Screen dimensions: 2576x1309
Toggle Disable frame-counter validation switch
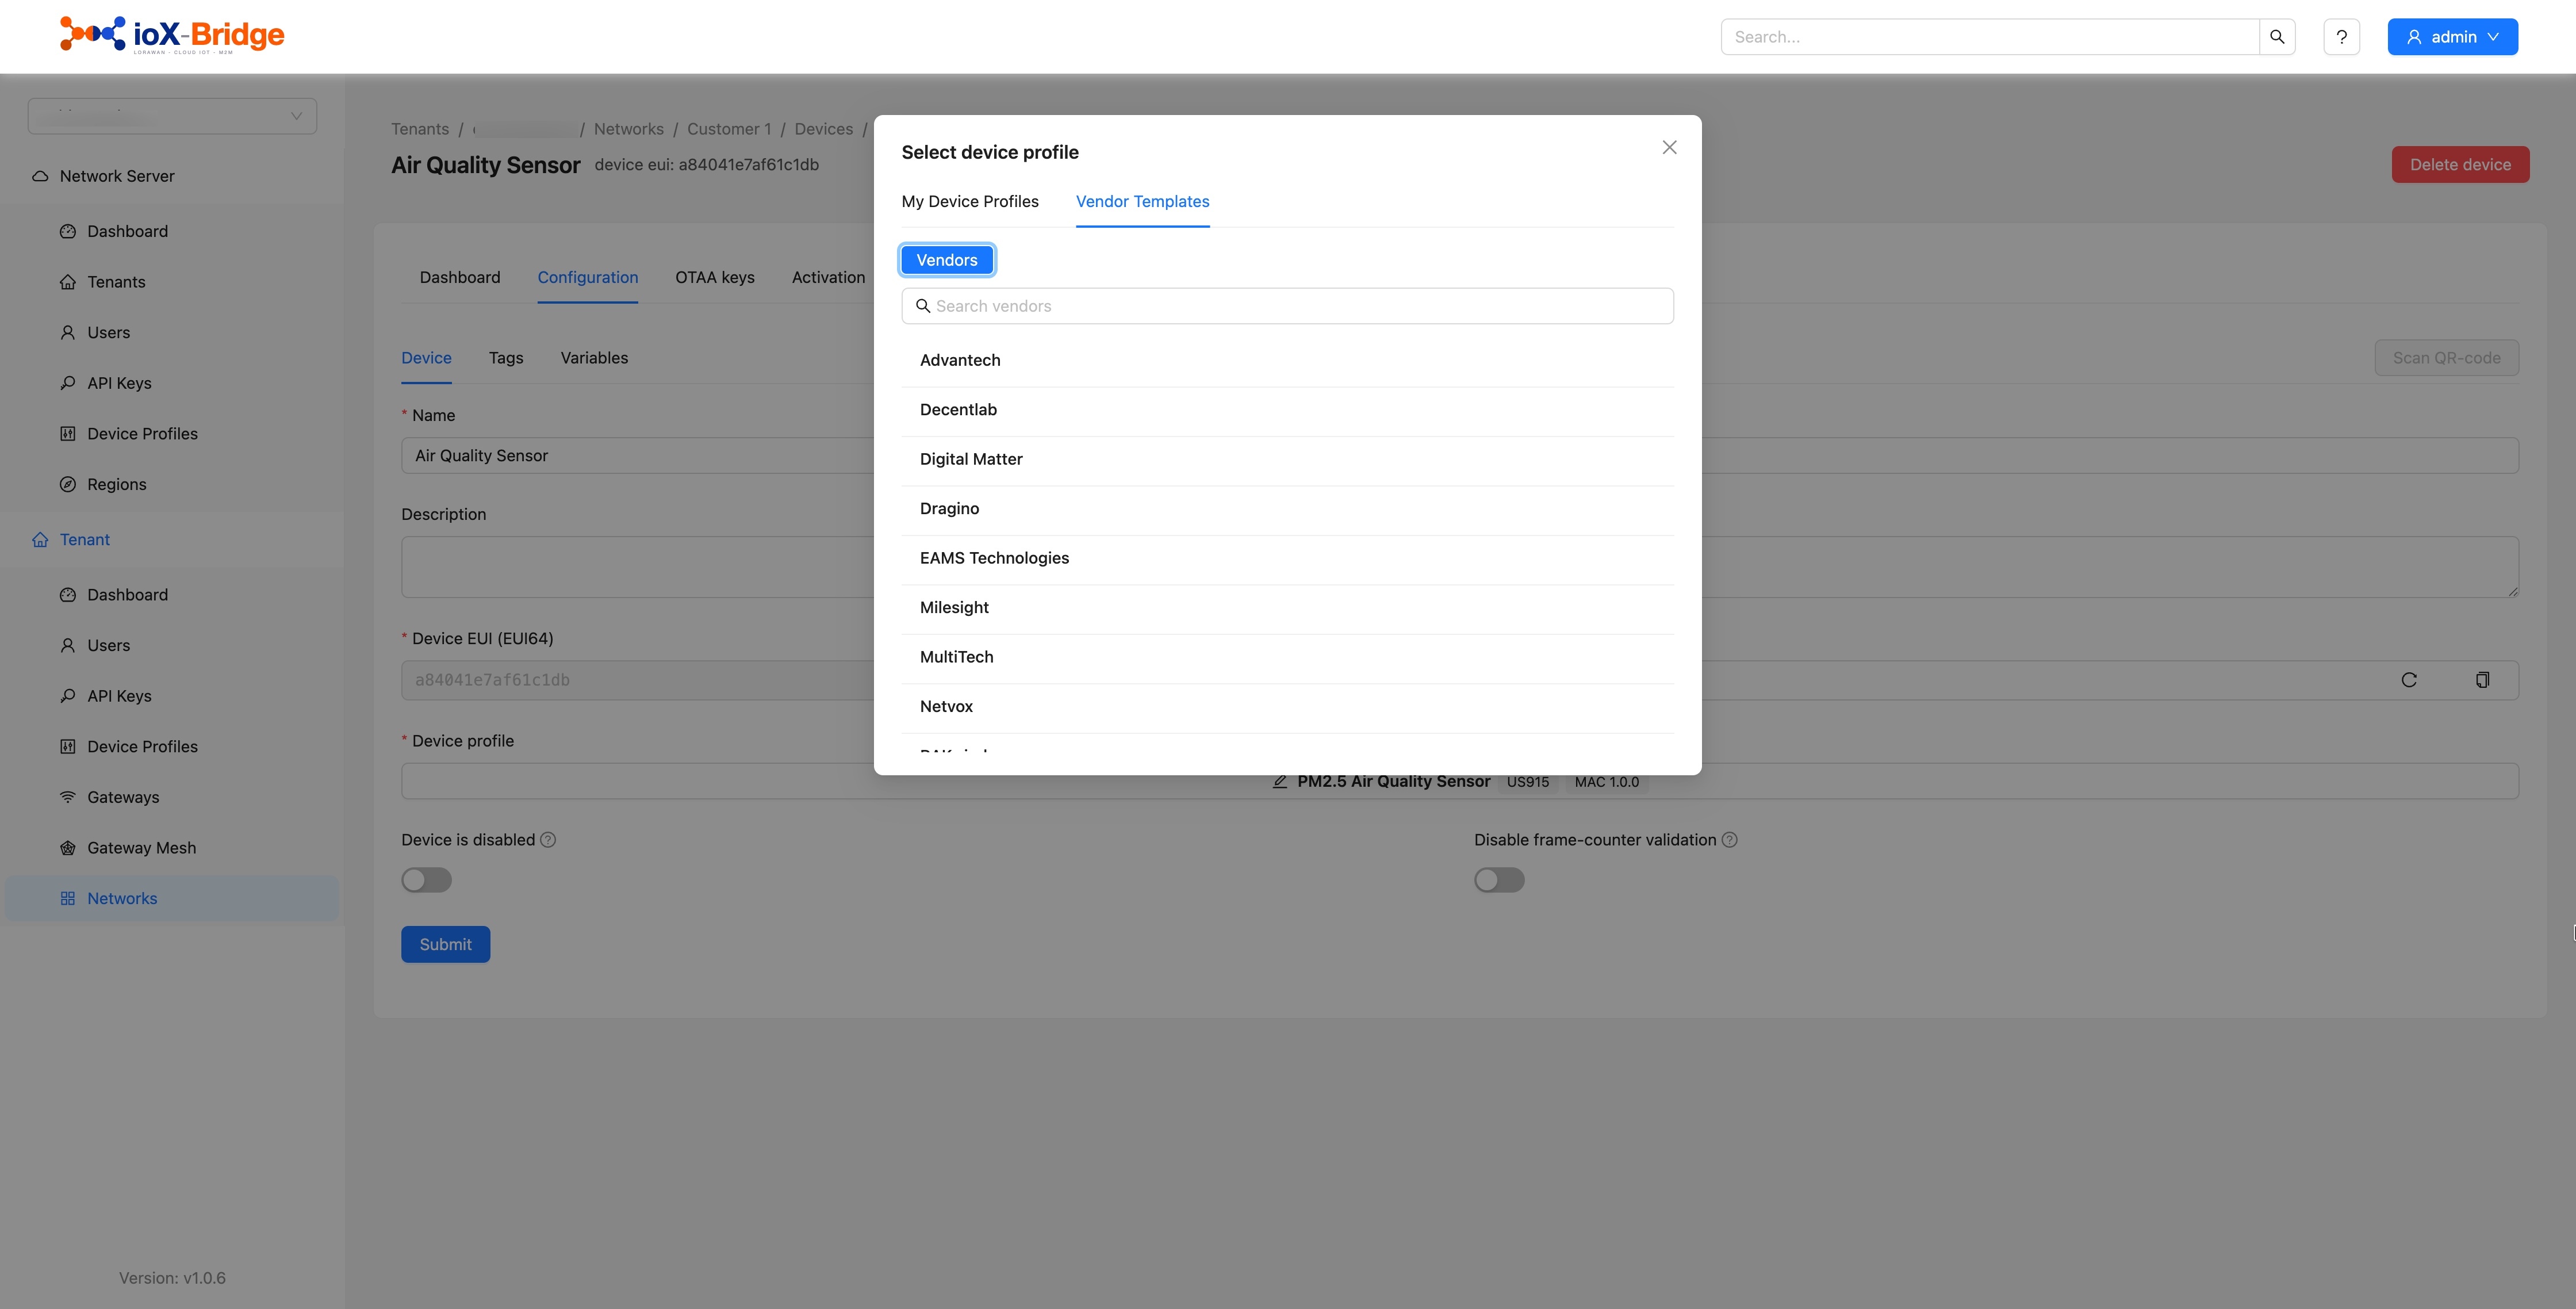pos(1498,880)
